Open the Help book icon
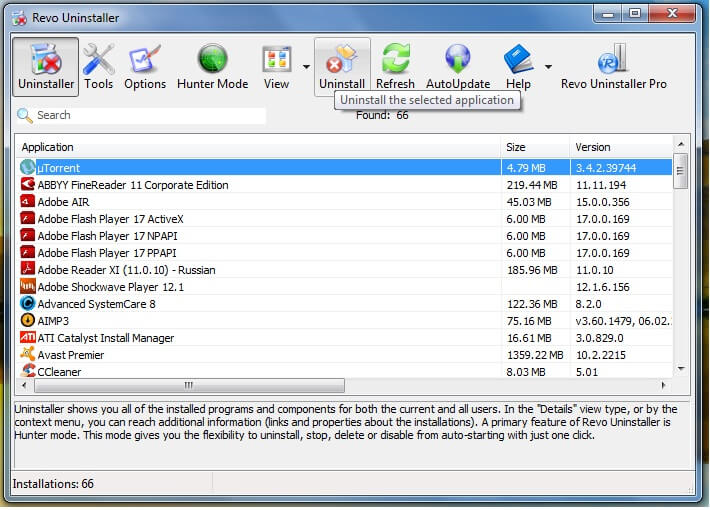 click(518, 67)
